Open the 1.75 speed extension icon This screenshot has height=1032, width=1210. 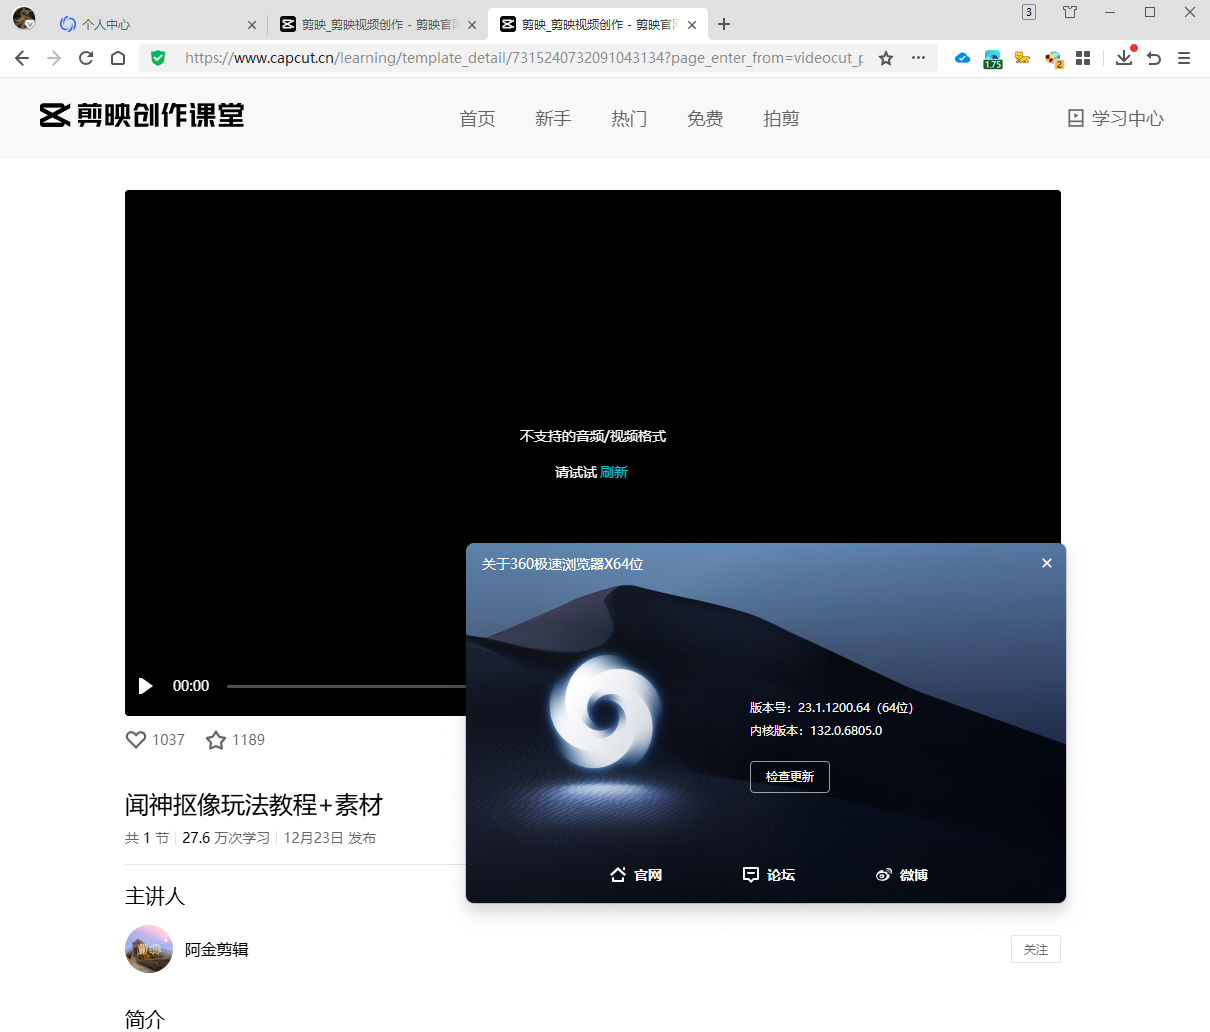tap(992, 59)
